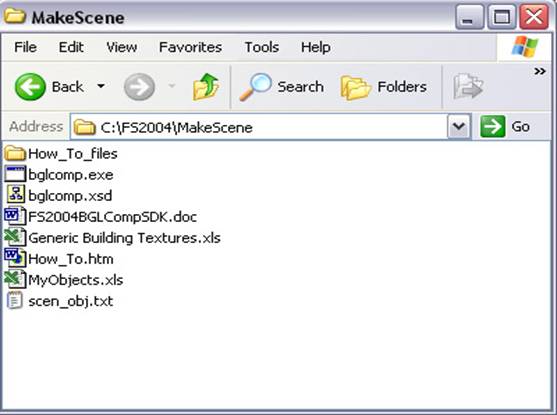This screenshot has width=557, height=415.
Task: Toggle the Folders pane icon
Action: click(x=356, y=87)
